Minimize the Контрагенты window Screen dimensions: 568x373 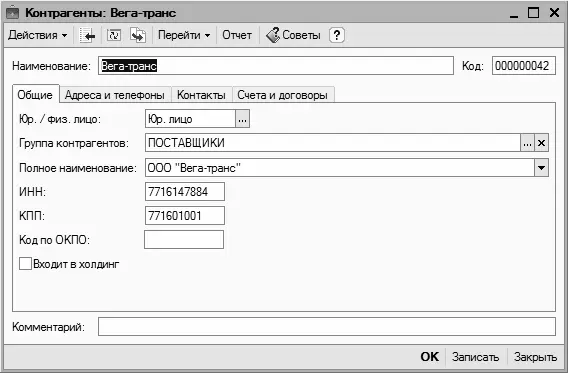514,14
